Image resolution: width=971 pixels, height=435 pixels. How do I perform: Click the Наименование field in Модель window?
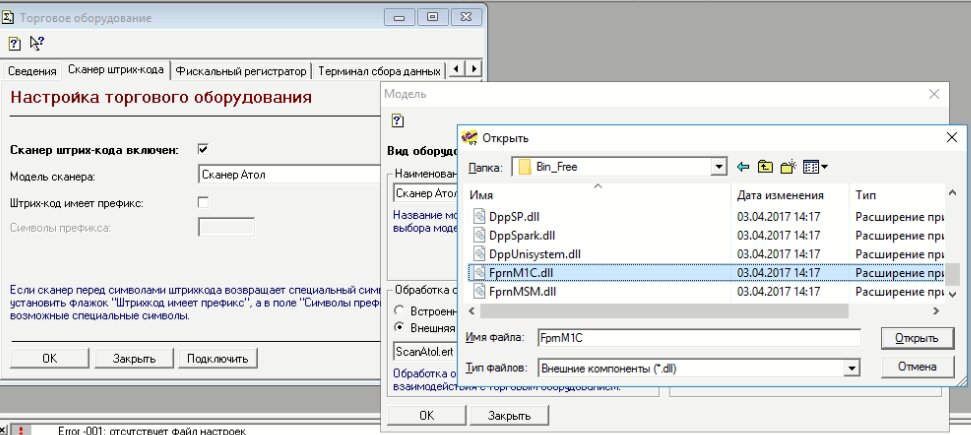click(426, 193)
